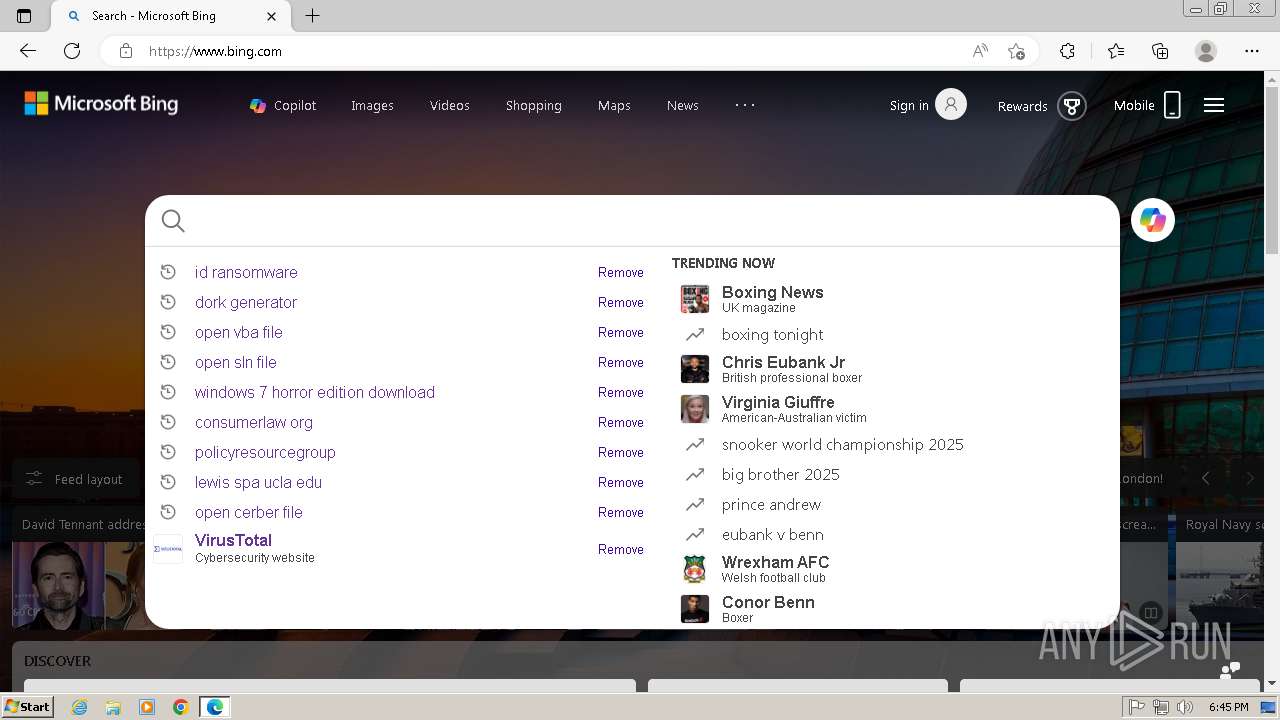Remove open vba file from history

pyautogui.click(x=621, y=332)
